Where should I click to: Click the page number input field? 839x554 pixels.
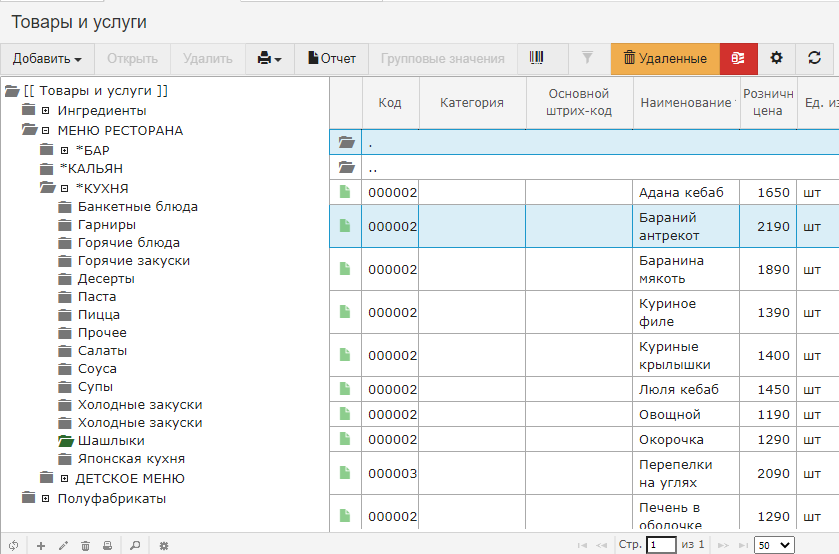[x=661, y=545]
